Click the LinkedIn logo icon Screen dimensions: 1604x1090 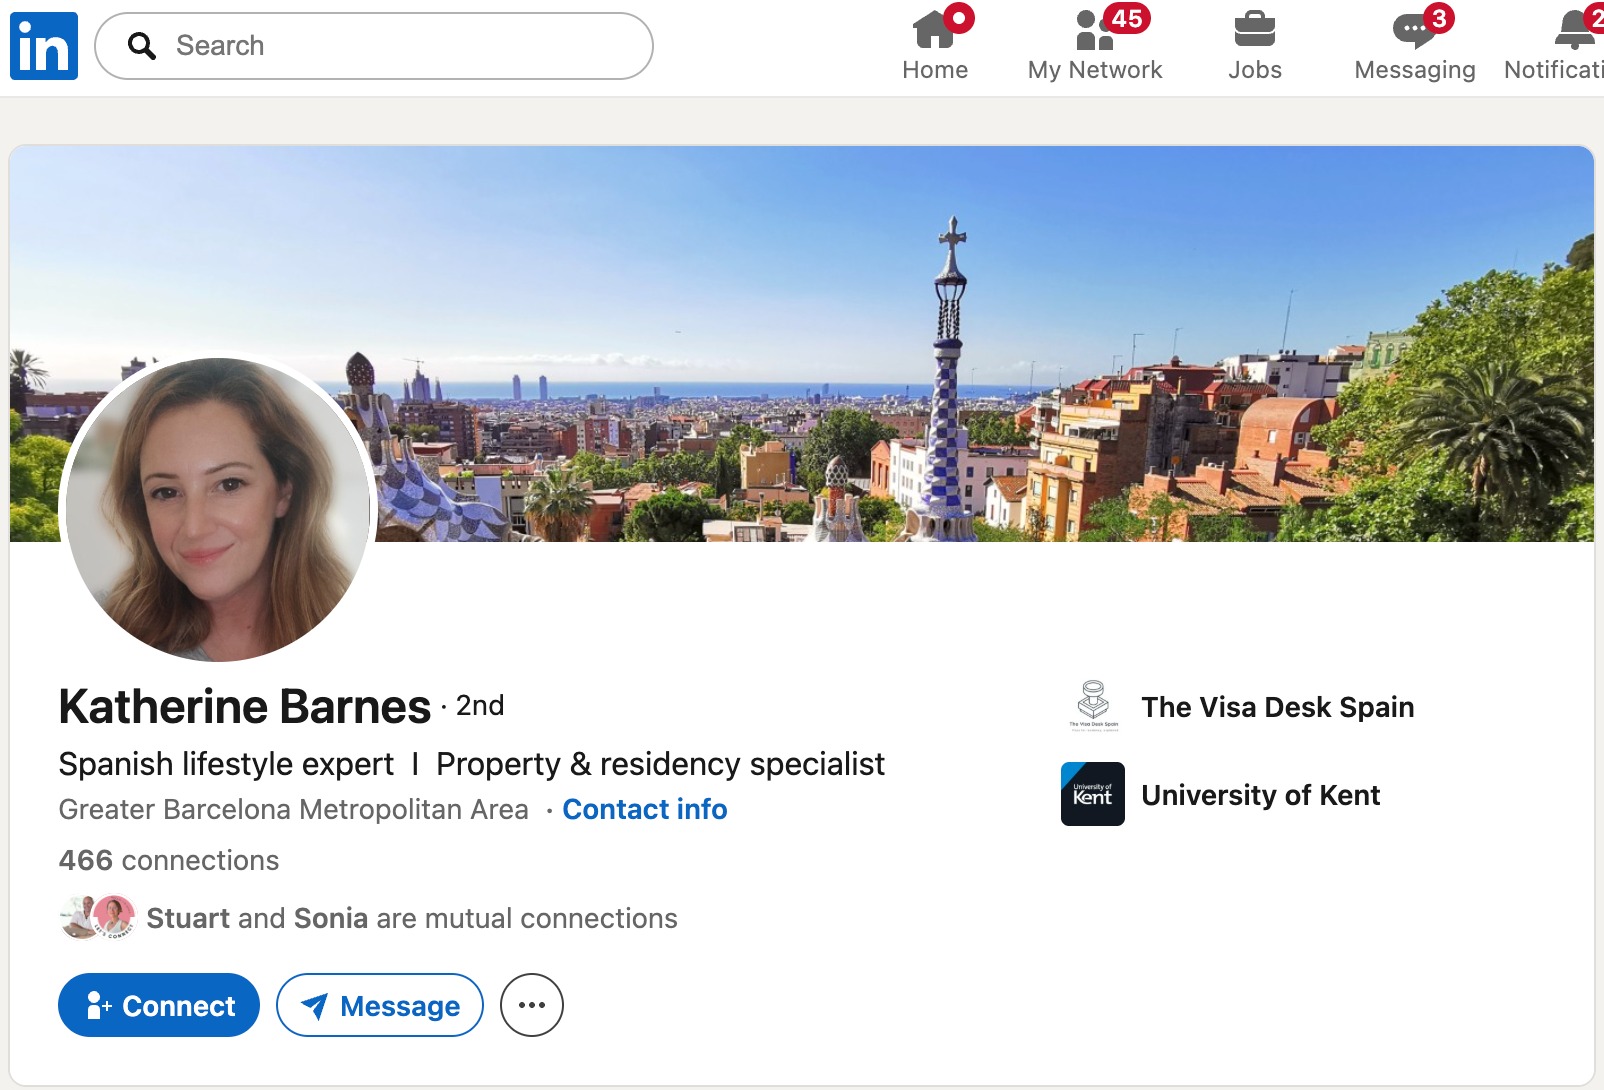[44, 46]
